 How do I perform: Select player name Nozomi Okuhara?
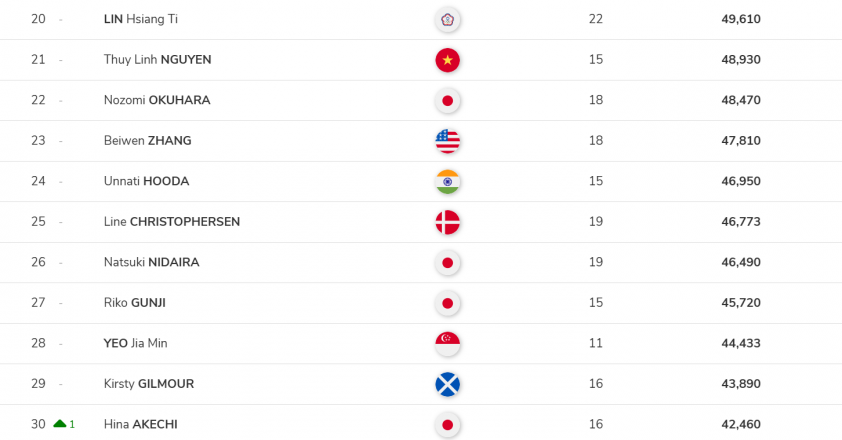click(157, 100)
